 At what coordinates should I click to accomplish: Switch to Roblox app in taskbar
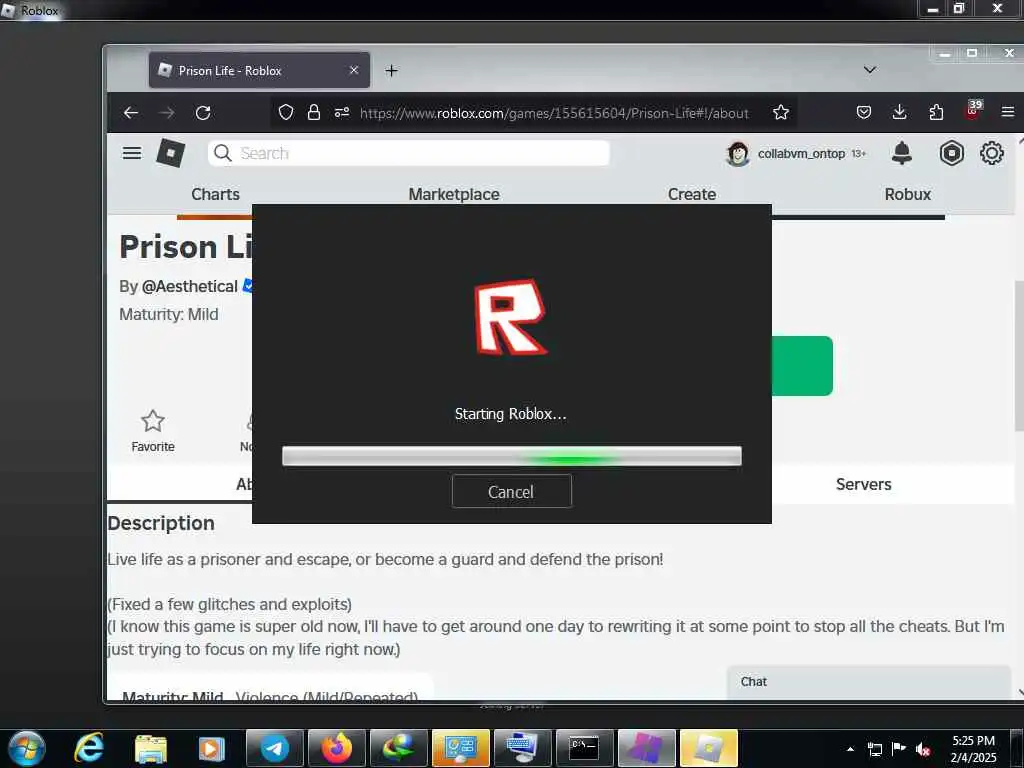(709, 748)
